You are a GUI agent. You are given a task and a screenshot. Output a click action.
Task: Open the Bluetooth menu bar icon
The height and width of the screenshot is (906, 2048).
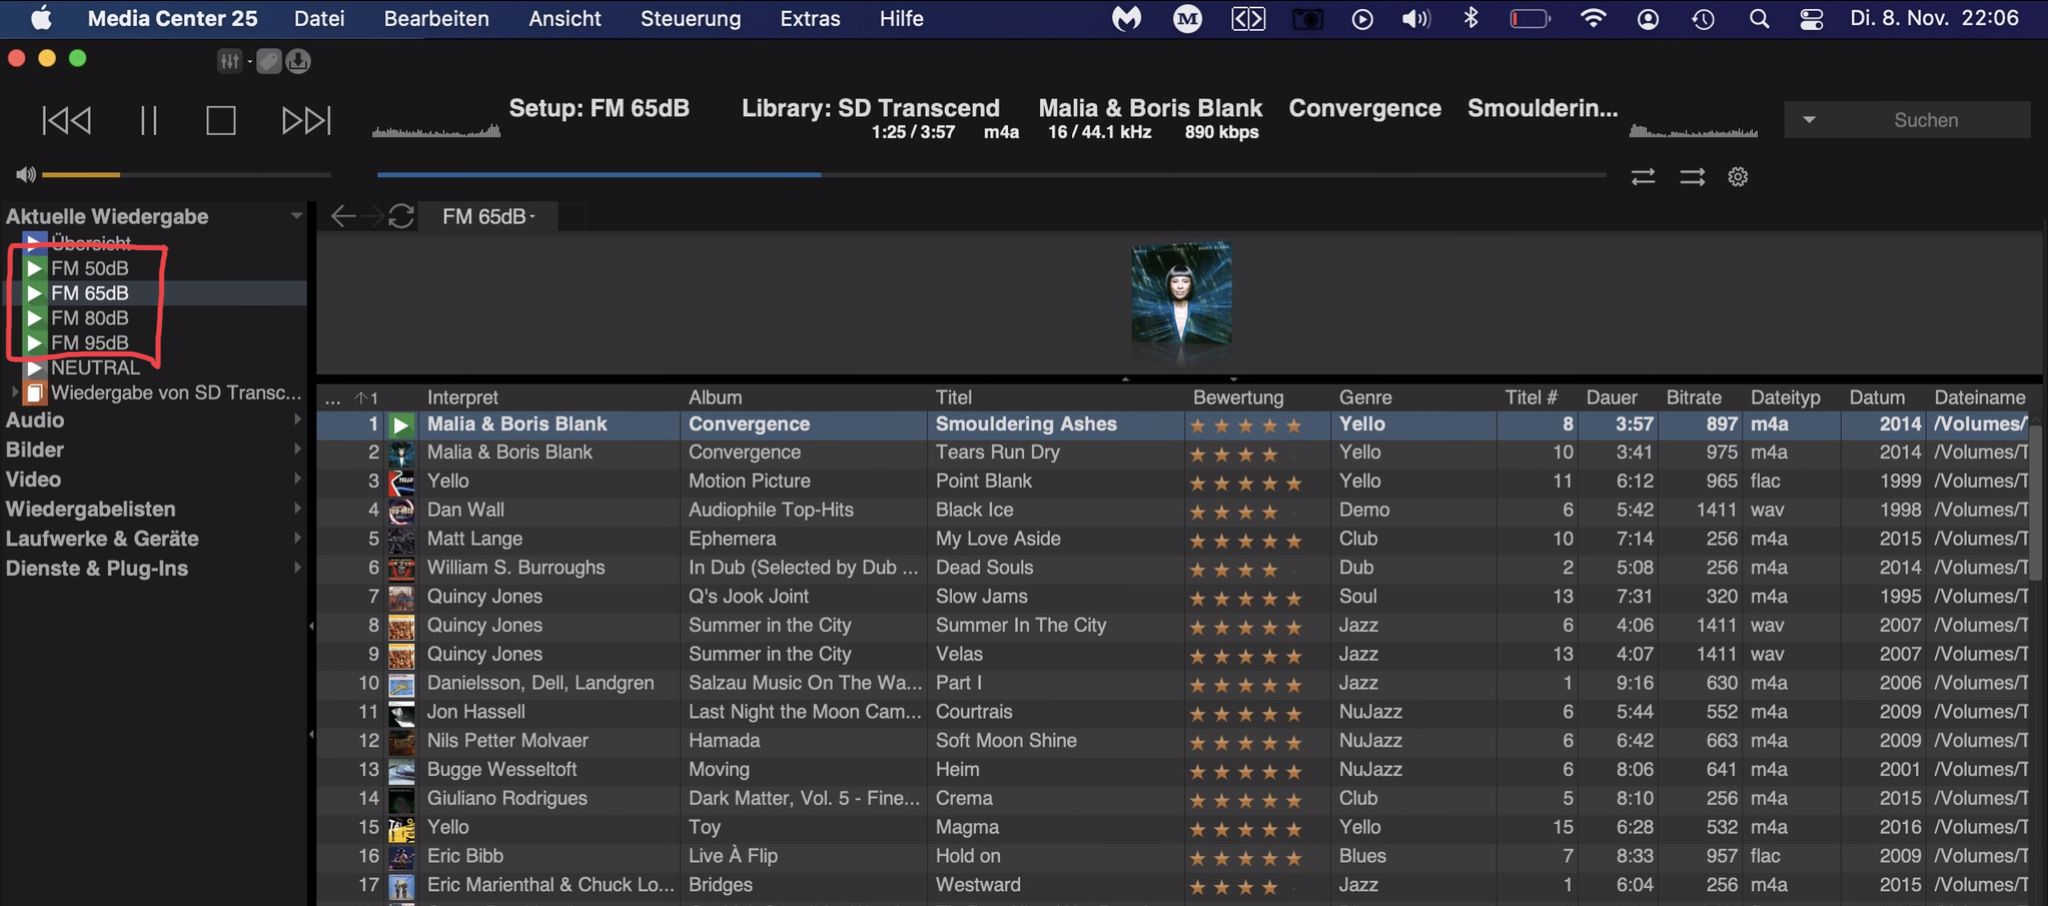coord(1471,18)
